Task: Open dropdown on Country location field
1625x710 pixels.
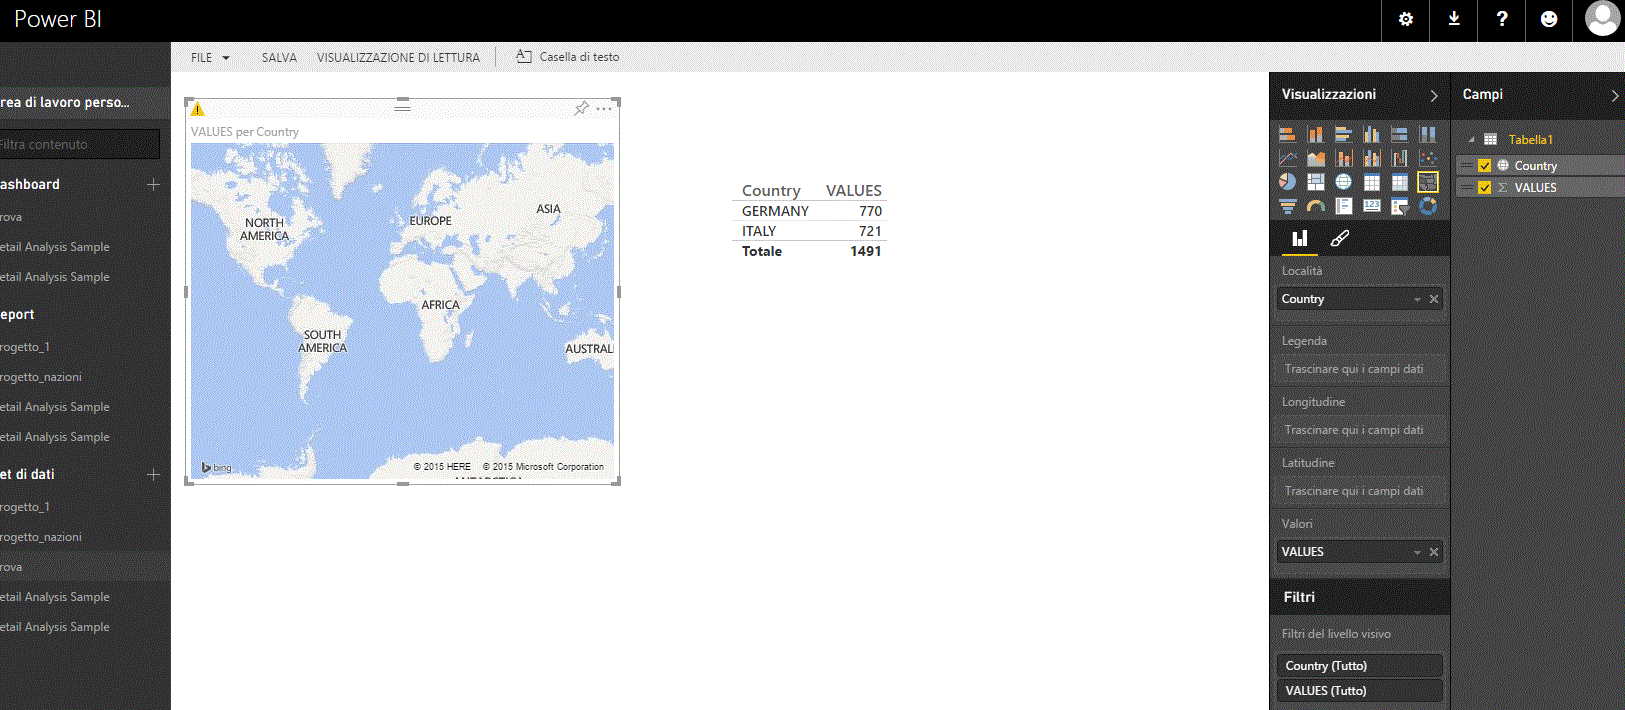Action: tap(1417, 299)
